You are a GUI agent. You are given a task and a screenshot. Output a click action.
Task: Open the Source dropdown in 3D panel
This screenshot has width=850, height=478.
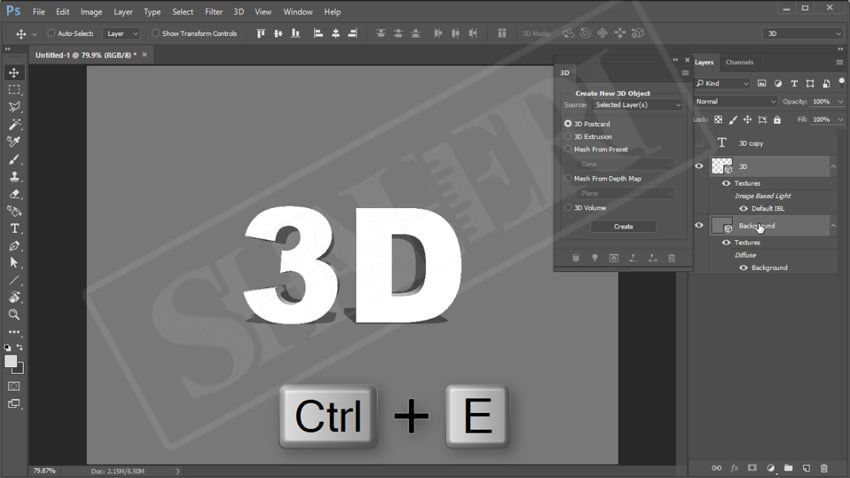tap(636, 105)
